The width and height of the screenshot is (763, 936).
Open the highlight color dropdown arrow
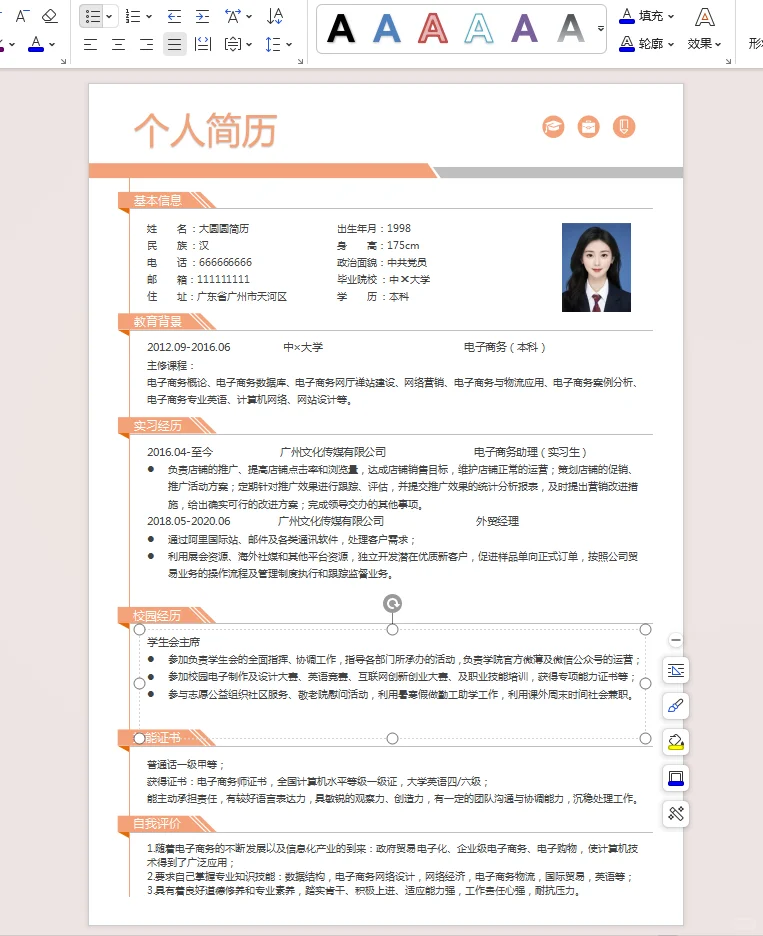tap(12, 44)
